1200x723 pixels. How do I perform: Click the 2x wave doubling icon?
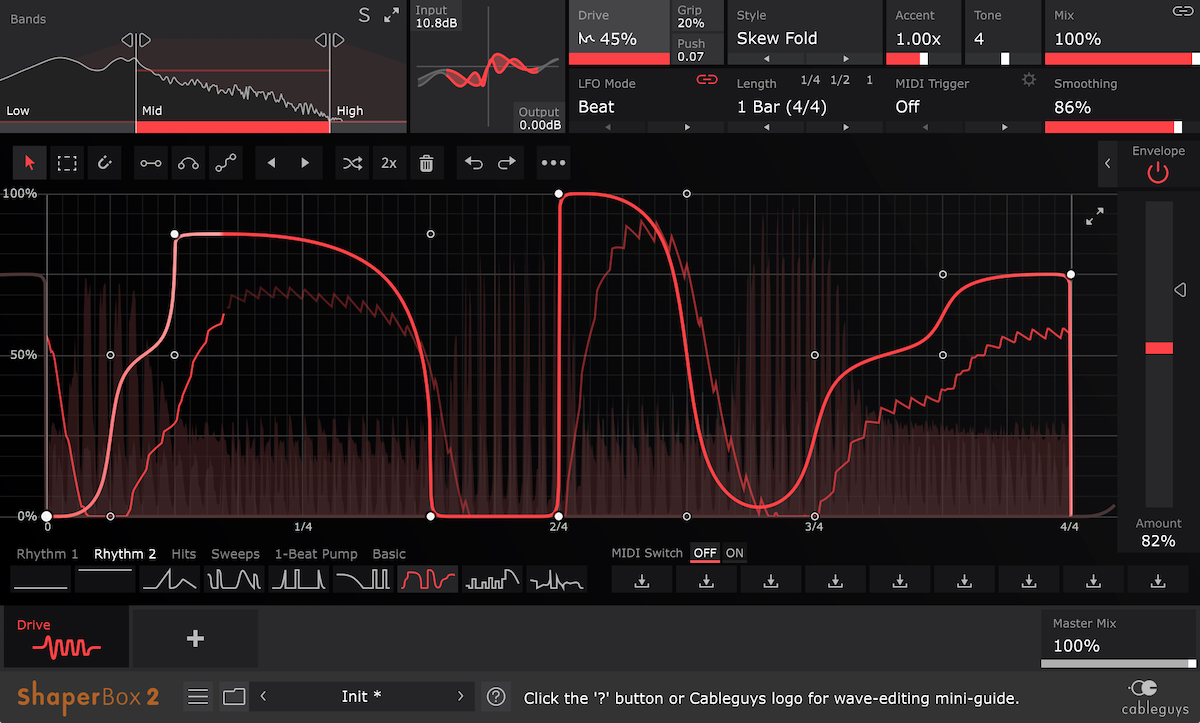[389, 162]
